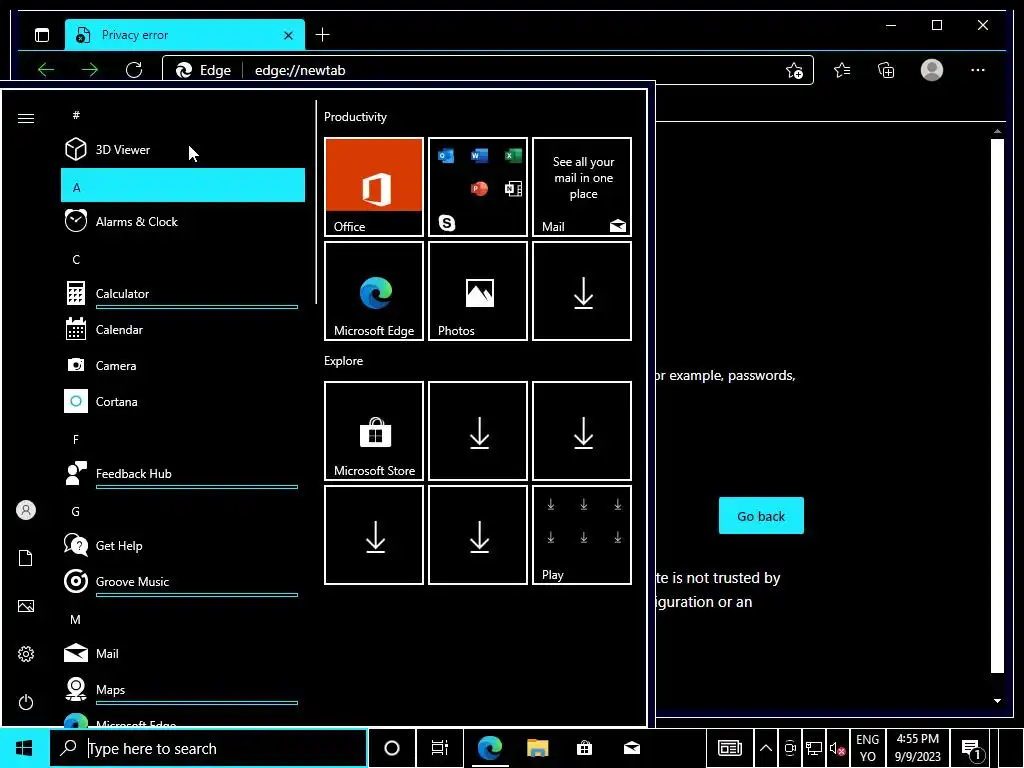Open the user account icon in Start sidebar

(x=26, y=510)
